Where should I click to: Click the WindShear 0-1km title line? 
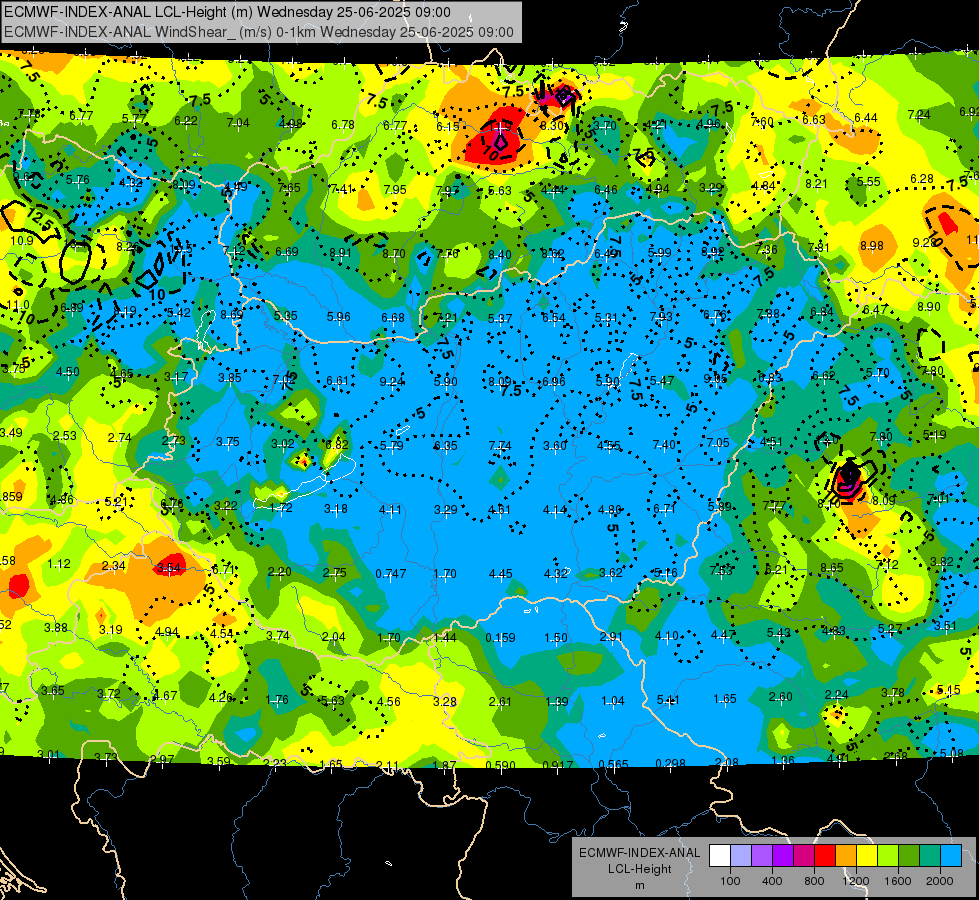(259, 32)
